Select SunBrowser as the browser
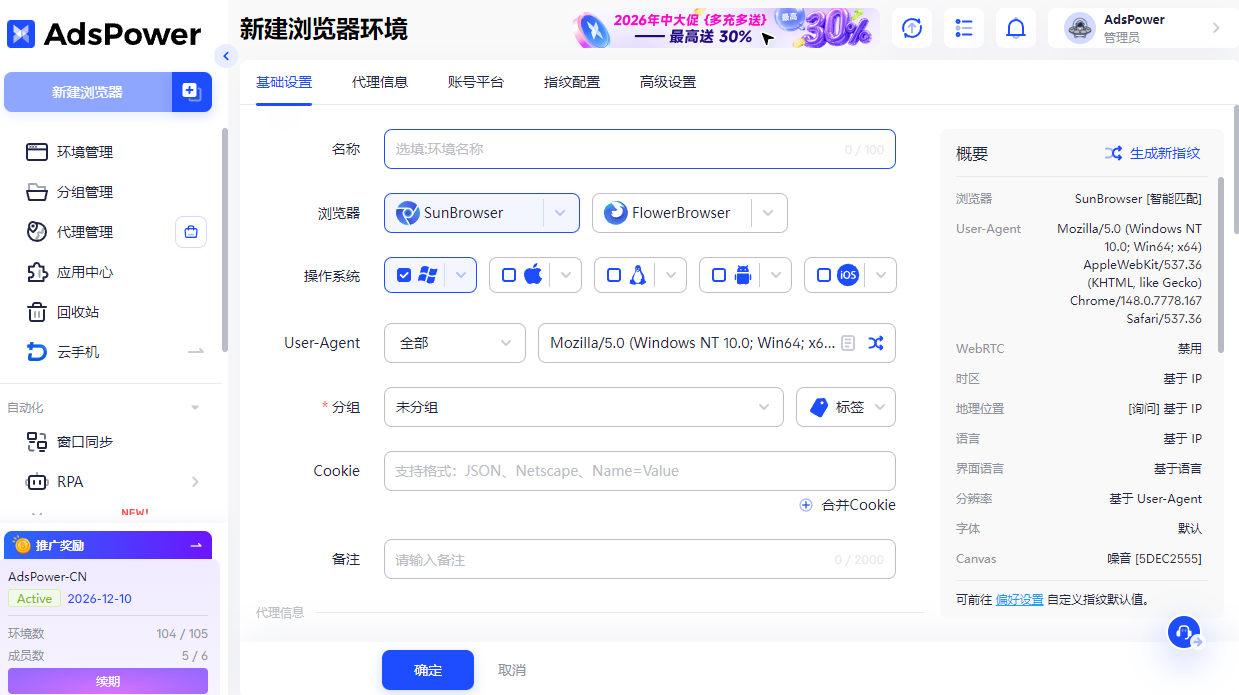Screen dimensions: 1239x695 click(x=464, y=213)
